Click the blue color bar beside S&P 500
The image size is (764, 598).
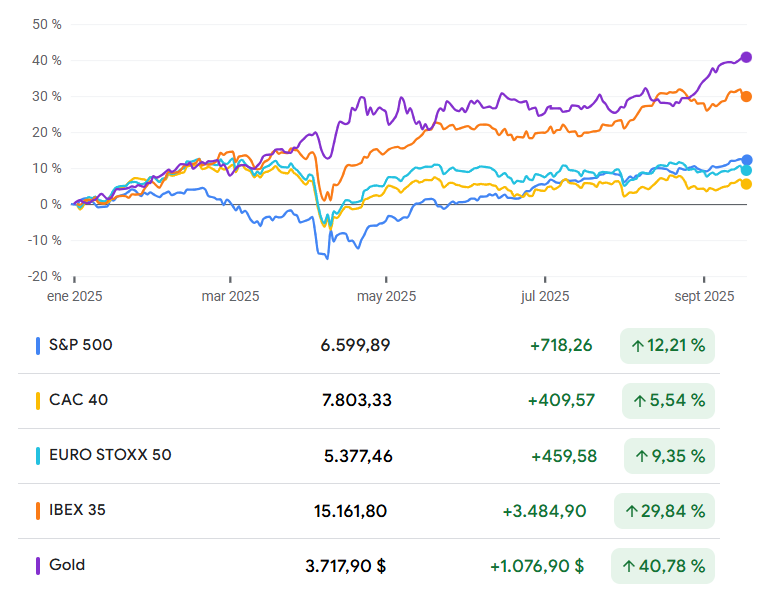(38, 346)
